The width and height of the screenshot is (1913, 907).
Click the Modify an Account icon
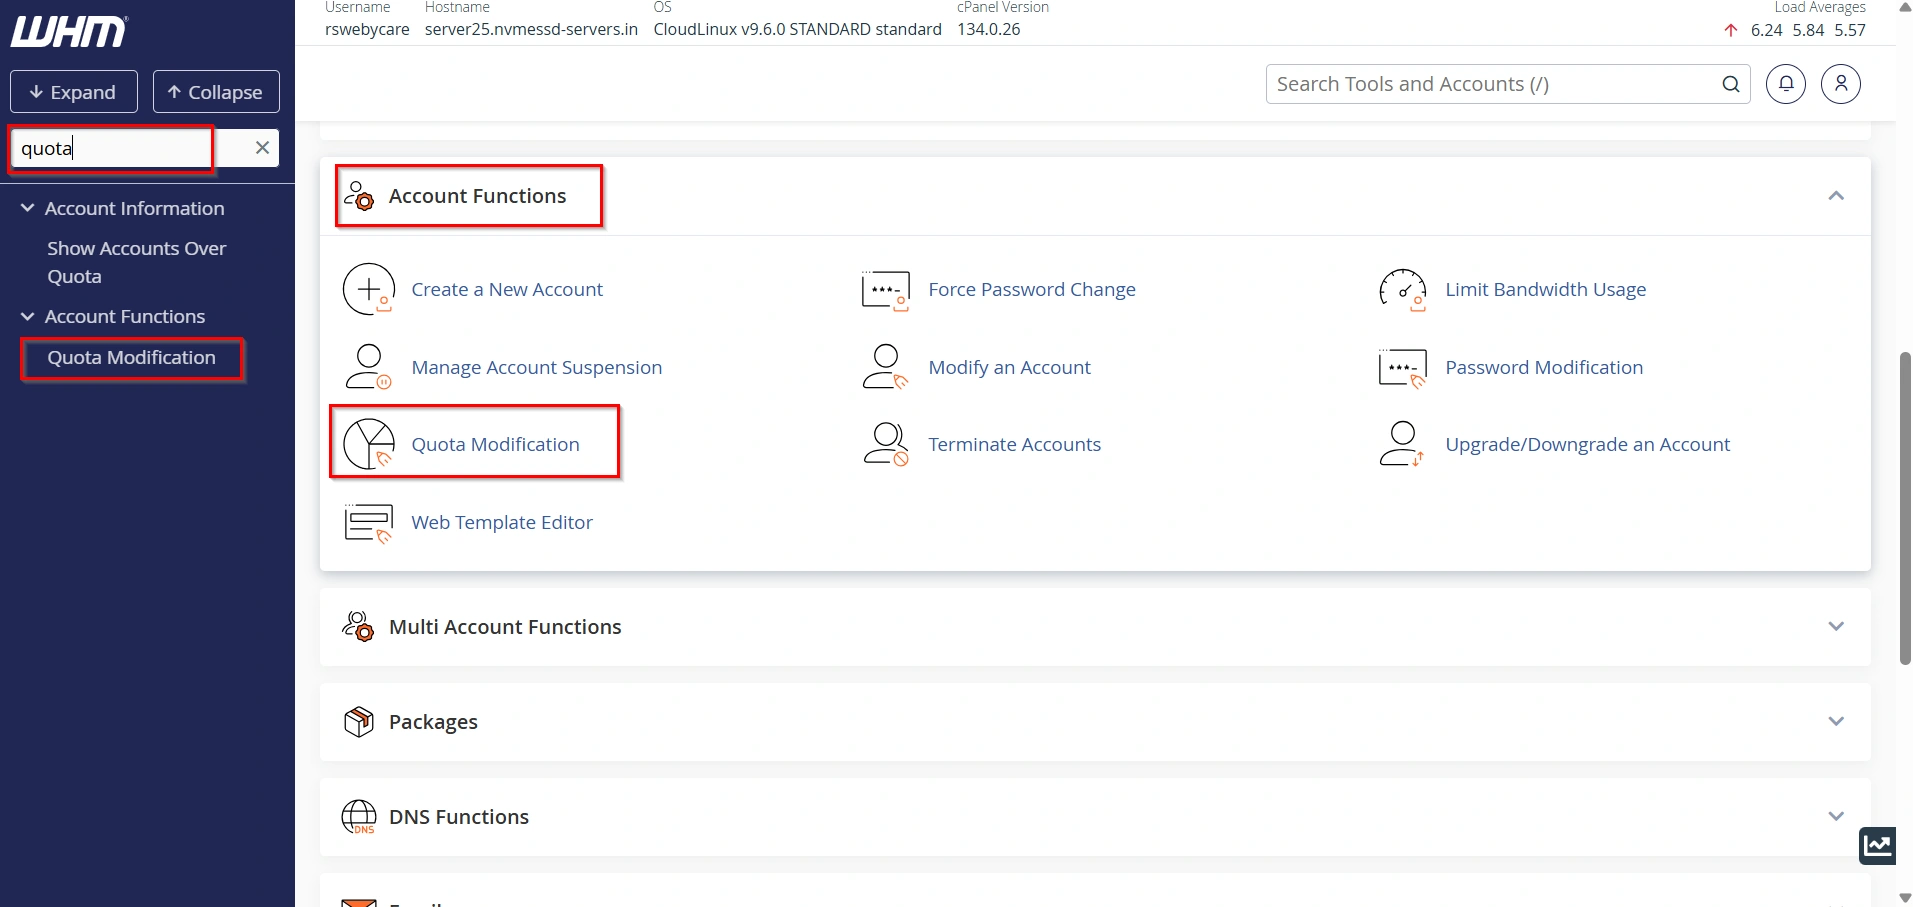885,367
